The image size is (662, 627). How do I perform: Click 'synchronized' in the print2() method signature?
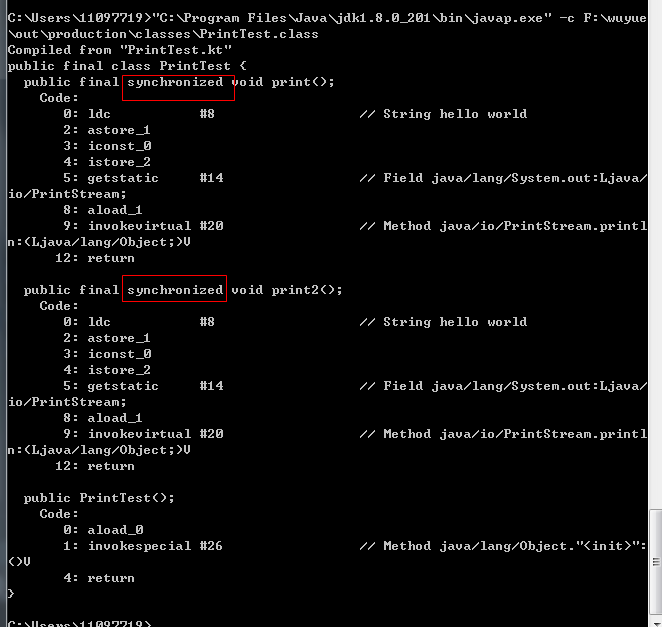click(175, 290)
